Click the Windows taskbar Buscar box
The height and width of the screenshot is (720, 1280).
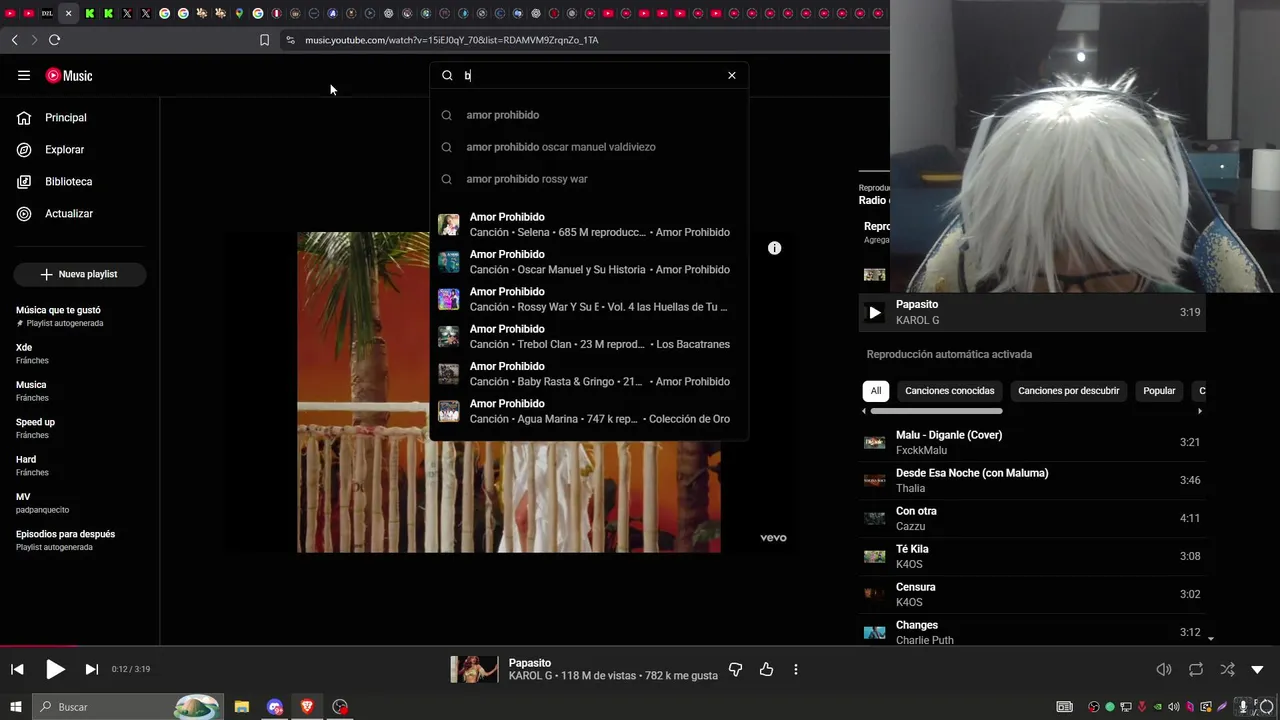127,707
